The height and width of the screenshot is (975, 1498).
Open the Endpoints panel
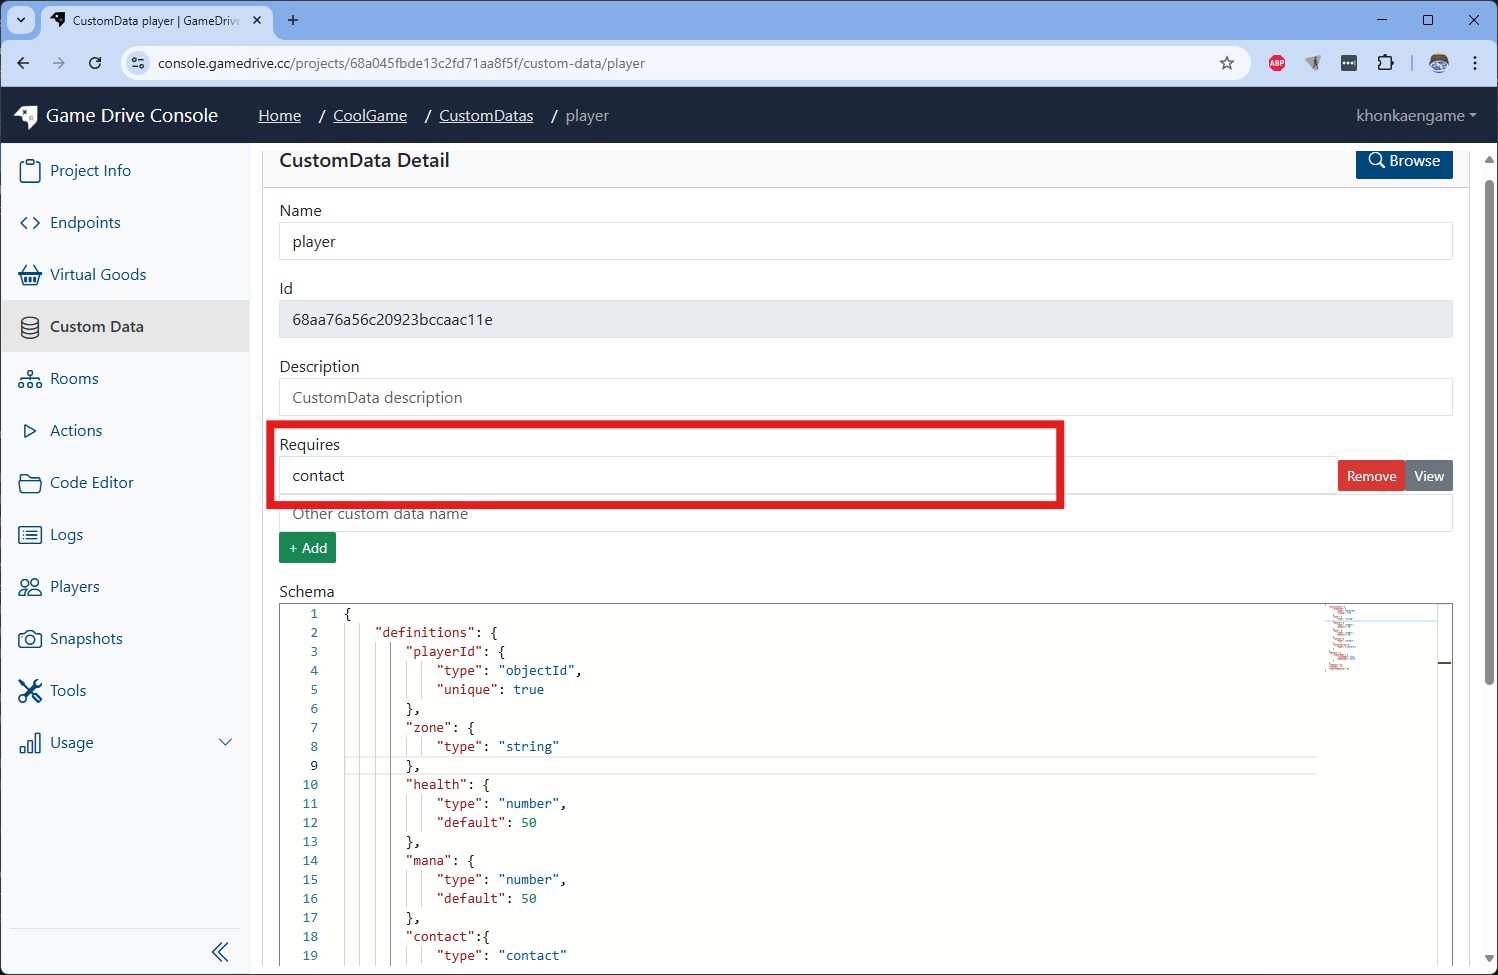coord(85,222)
